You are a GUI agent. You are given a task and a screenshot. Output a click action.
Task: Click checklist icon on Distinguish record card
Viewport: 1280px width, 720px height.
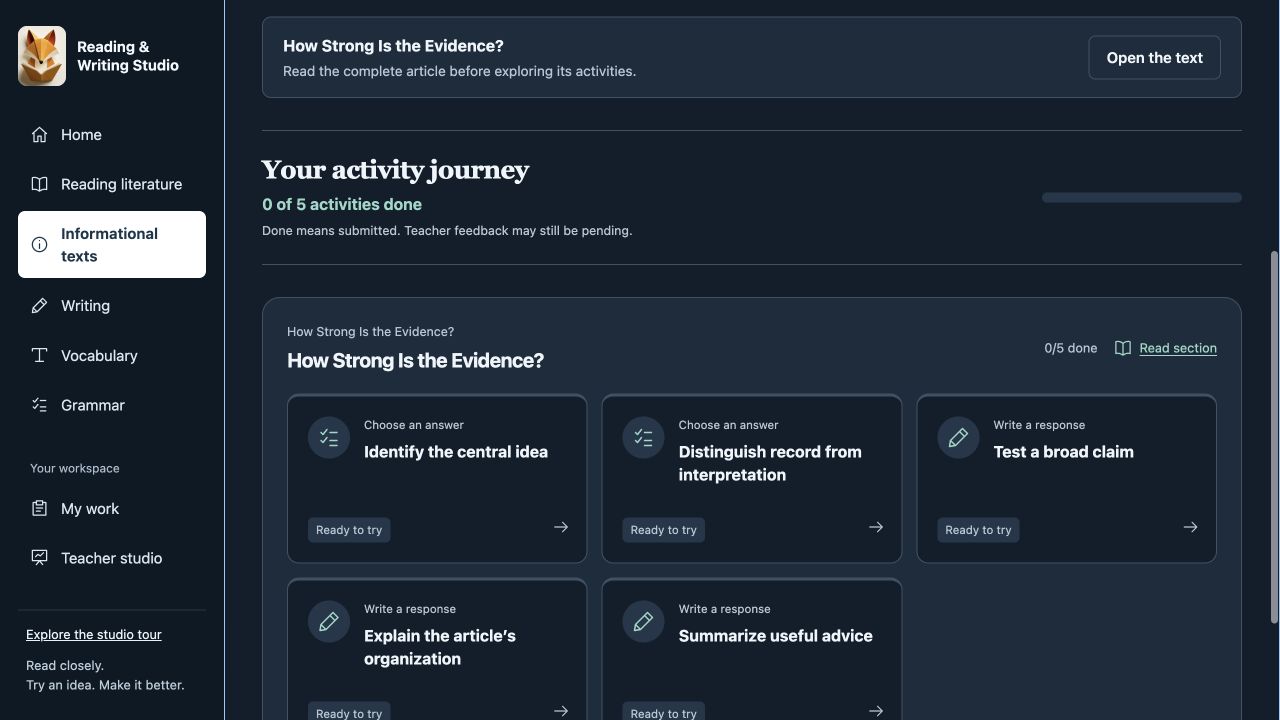pos(643,438)
